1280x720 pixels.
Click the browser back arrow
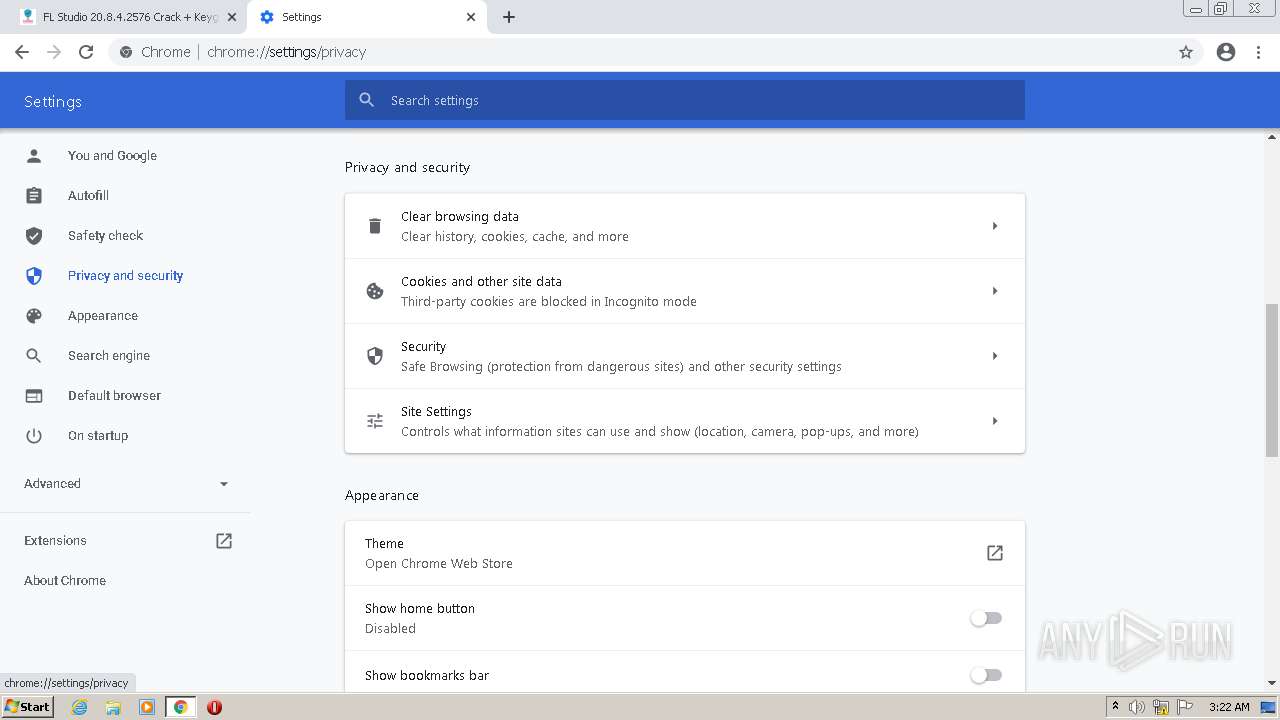(x=22, y=52)
